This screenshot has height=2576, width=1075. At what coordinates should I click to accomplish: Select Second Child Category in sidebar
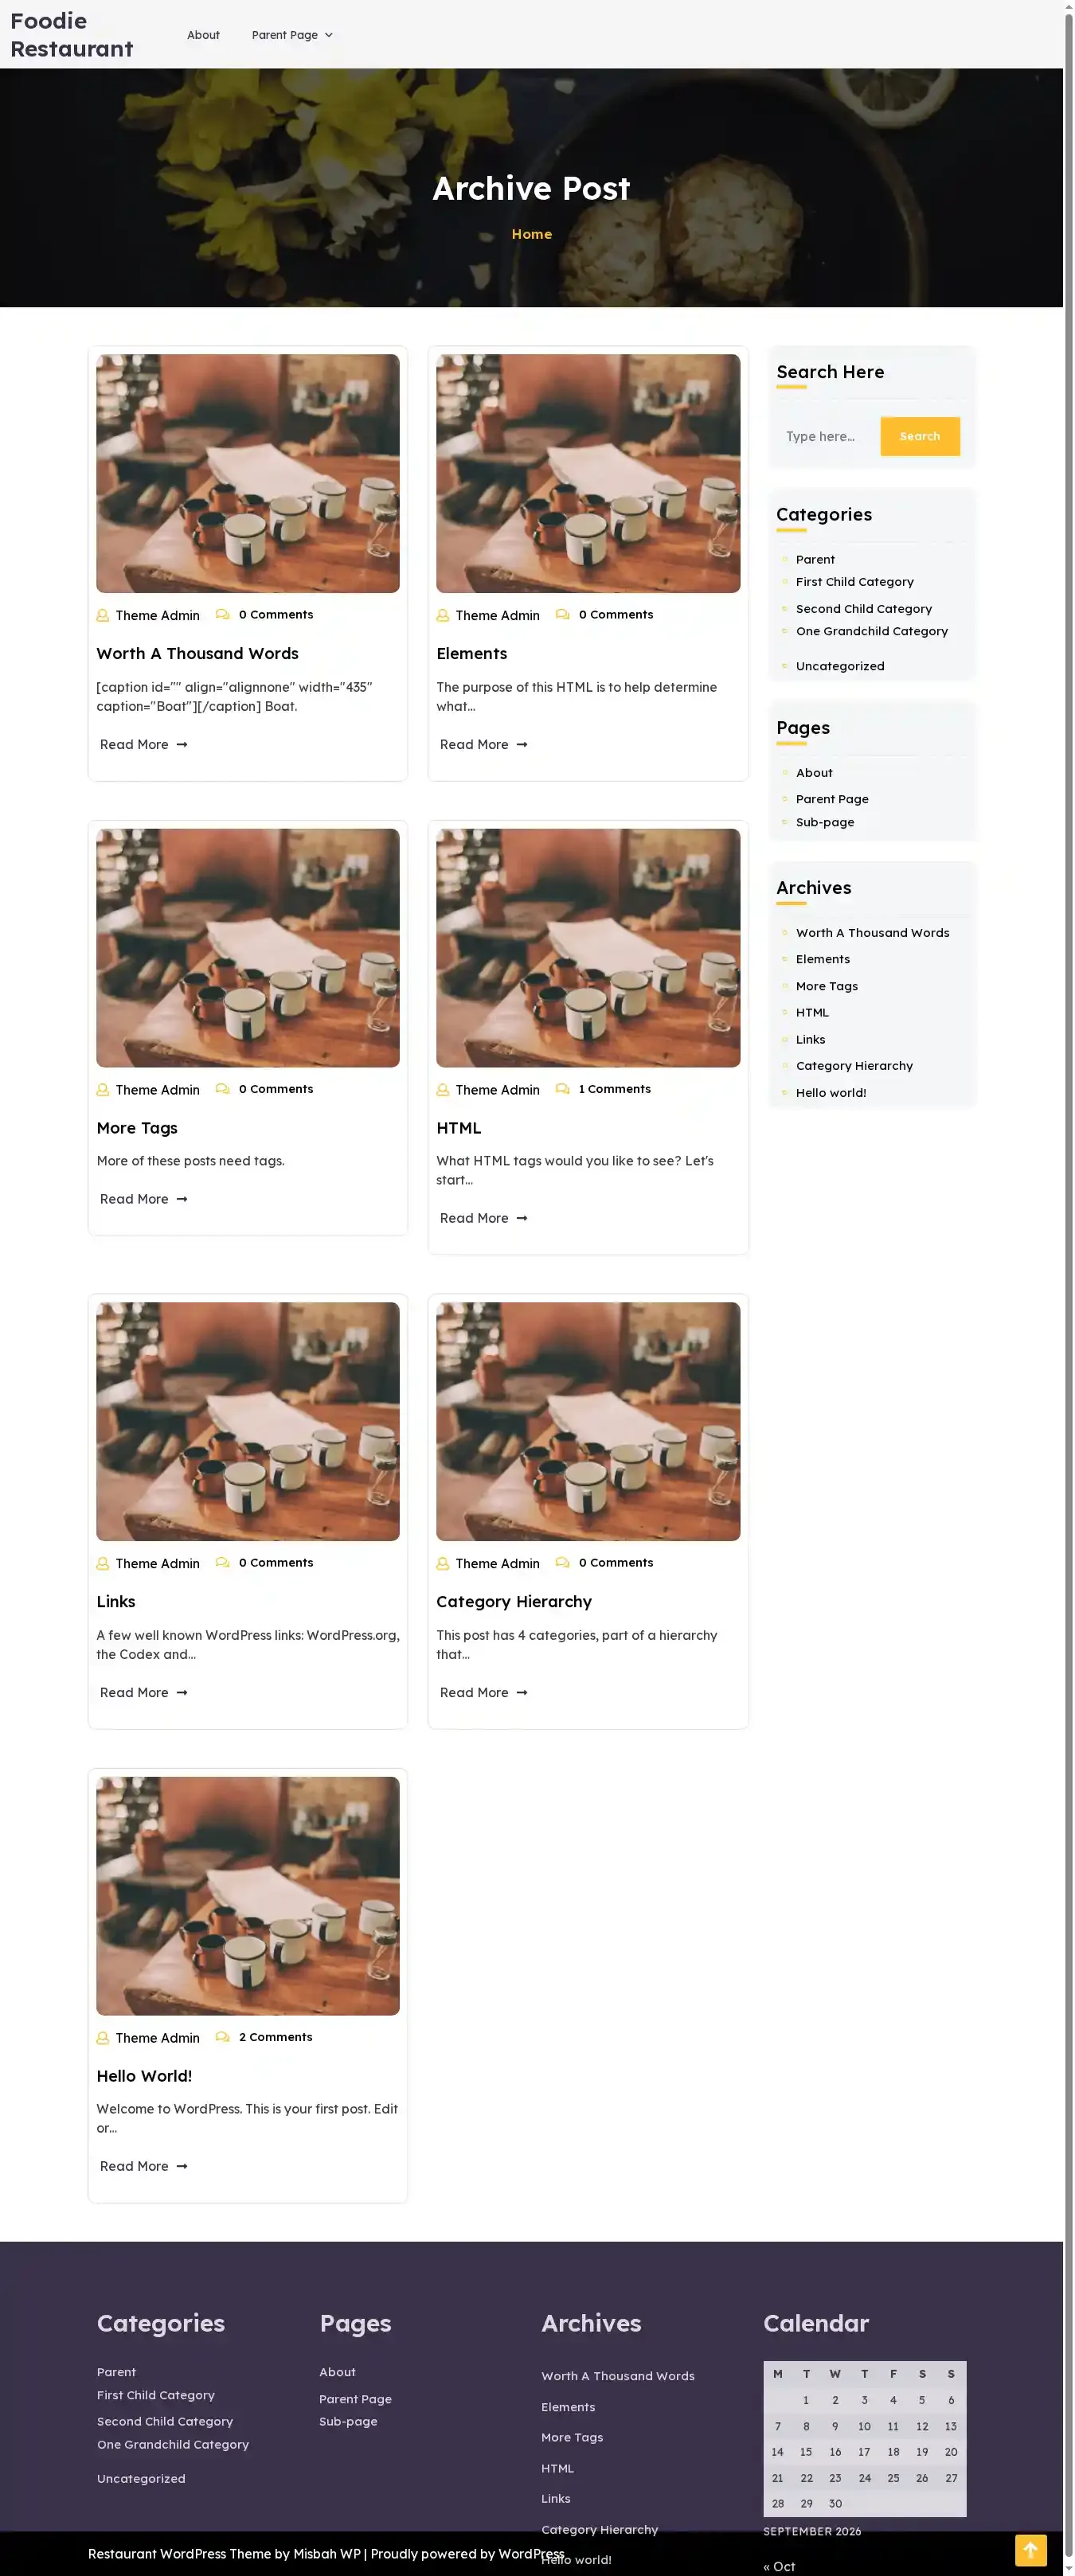[863, 608]
